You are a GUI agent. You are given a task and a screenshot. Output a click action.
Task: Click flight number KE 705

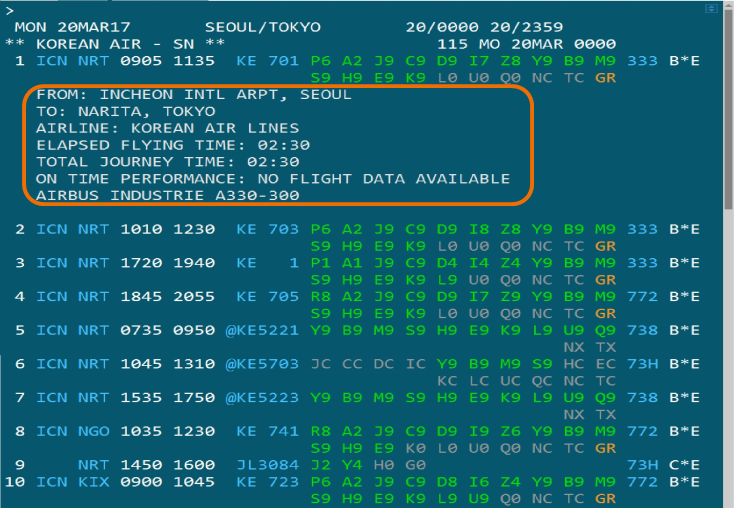coord(267,297)
